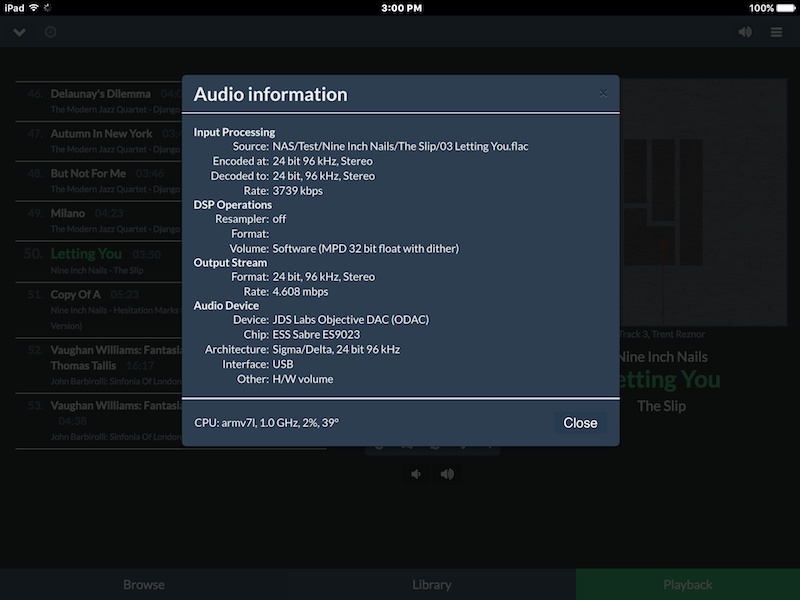Viewport: 800px width, 600px height.
Task: Dismiss the dialog using the X icon
Action: pyautogui.click(x=603, y=93)
